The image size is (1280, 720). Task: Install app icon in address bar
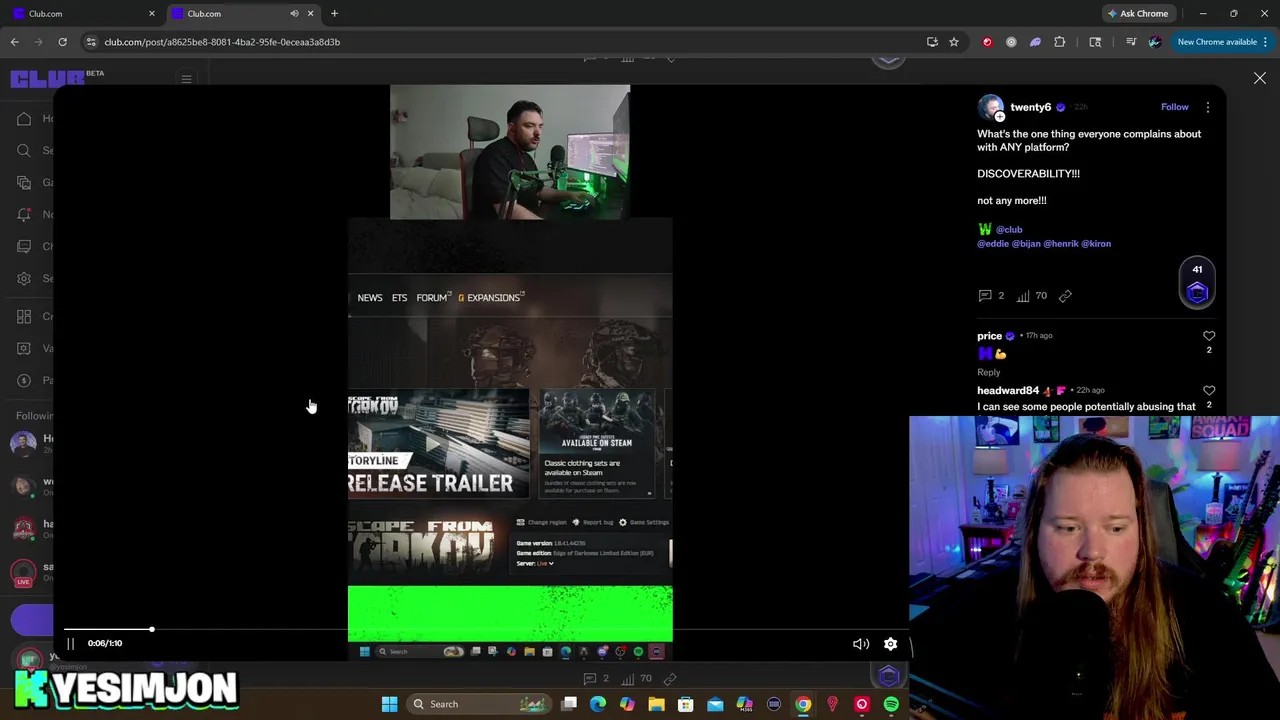932,42
